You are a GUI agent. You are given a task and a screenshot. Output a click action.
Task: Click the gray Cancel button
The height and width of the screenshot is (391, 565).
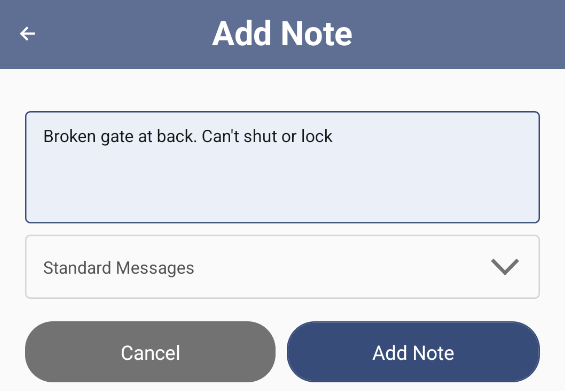tap(150, 352)
